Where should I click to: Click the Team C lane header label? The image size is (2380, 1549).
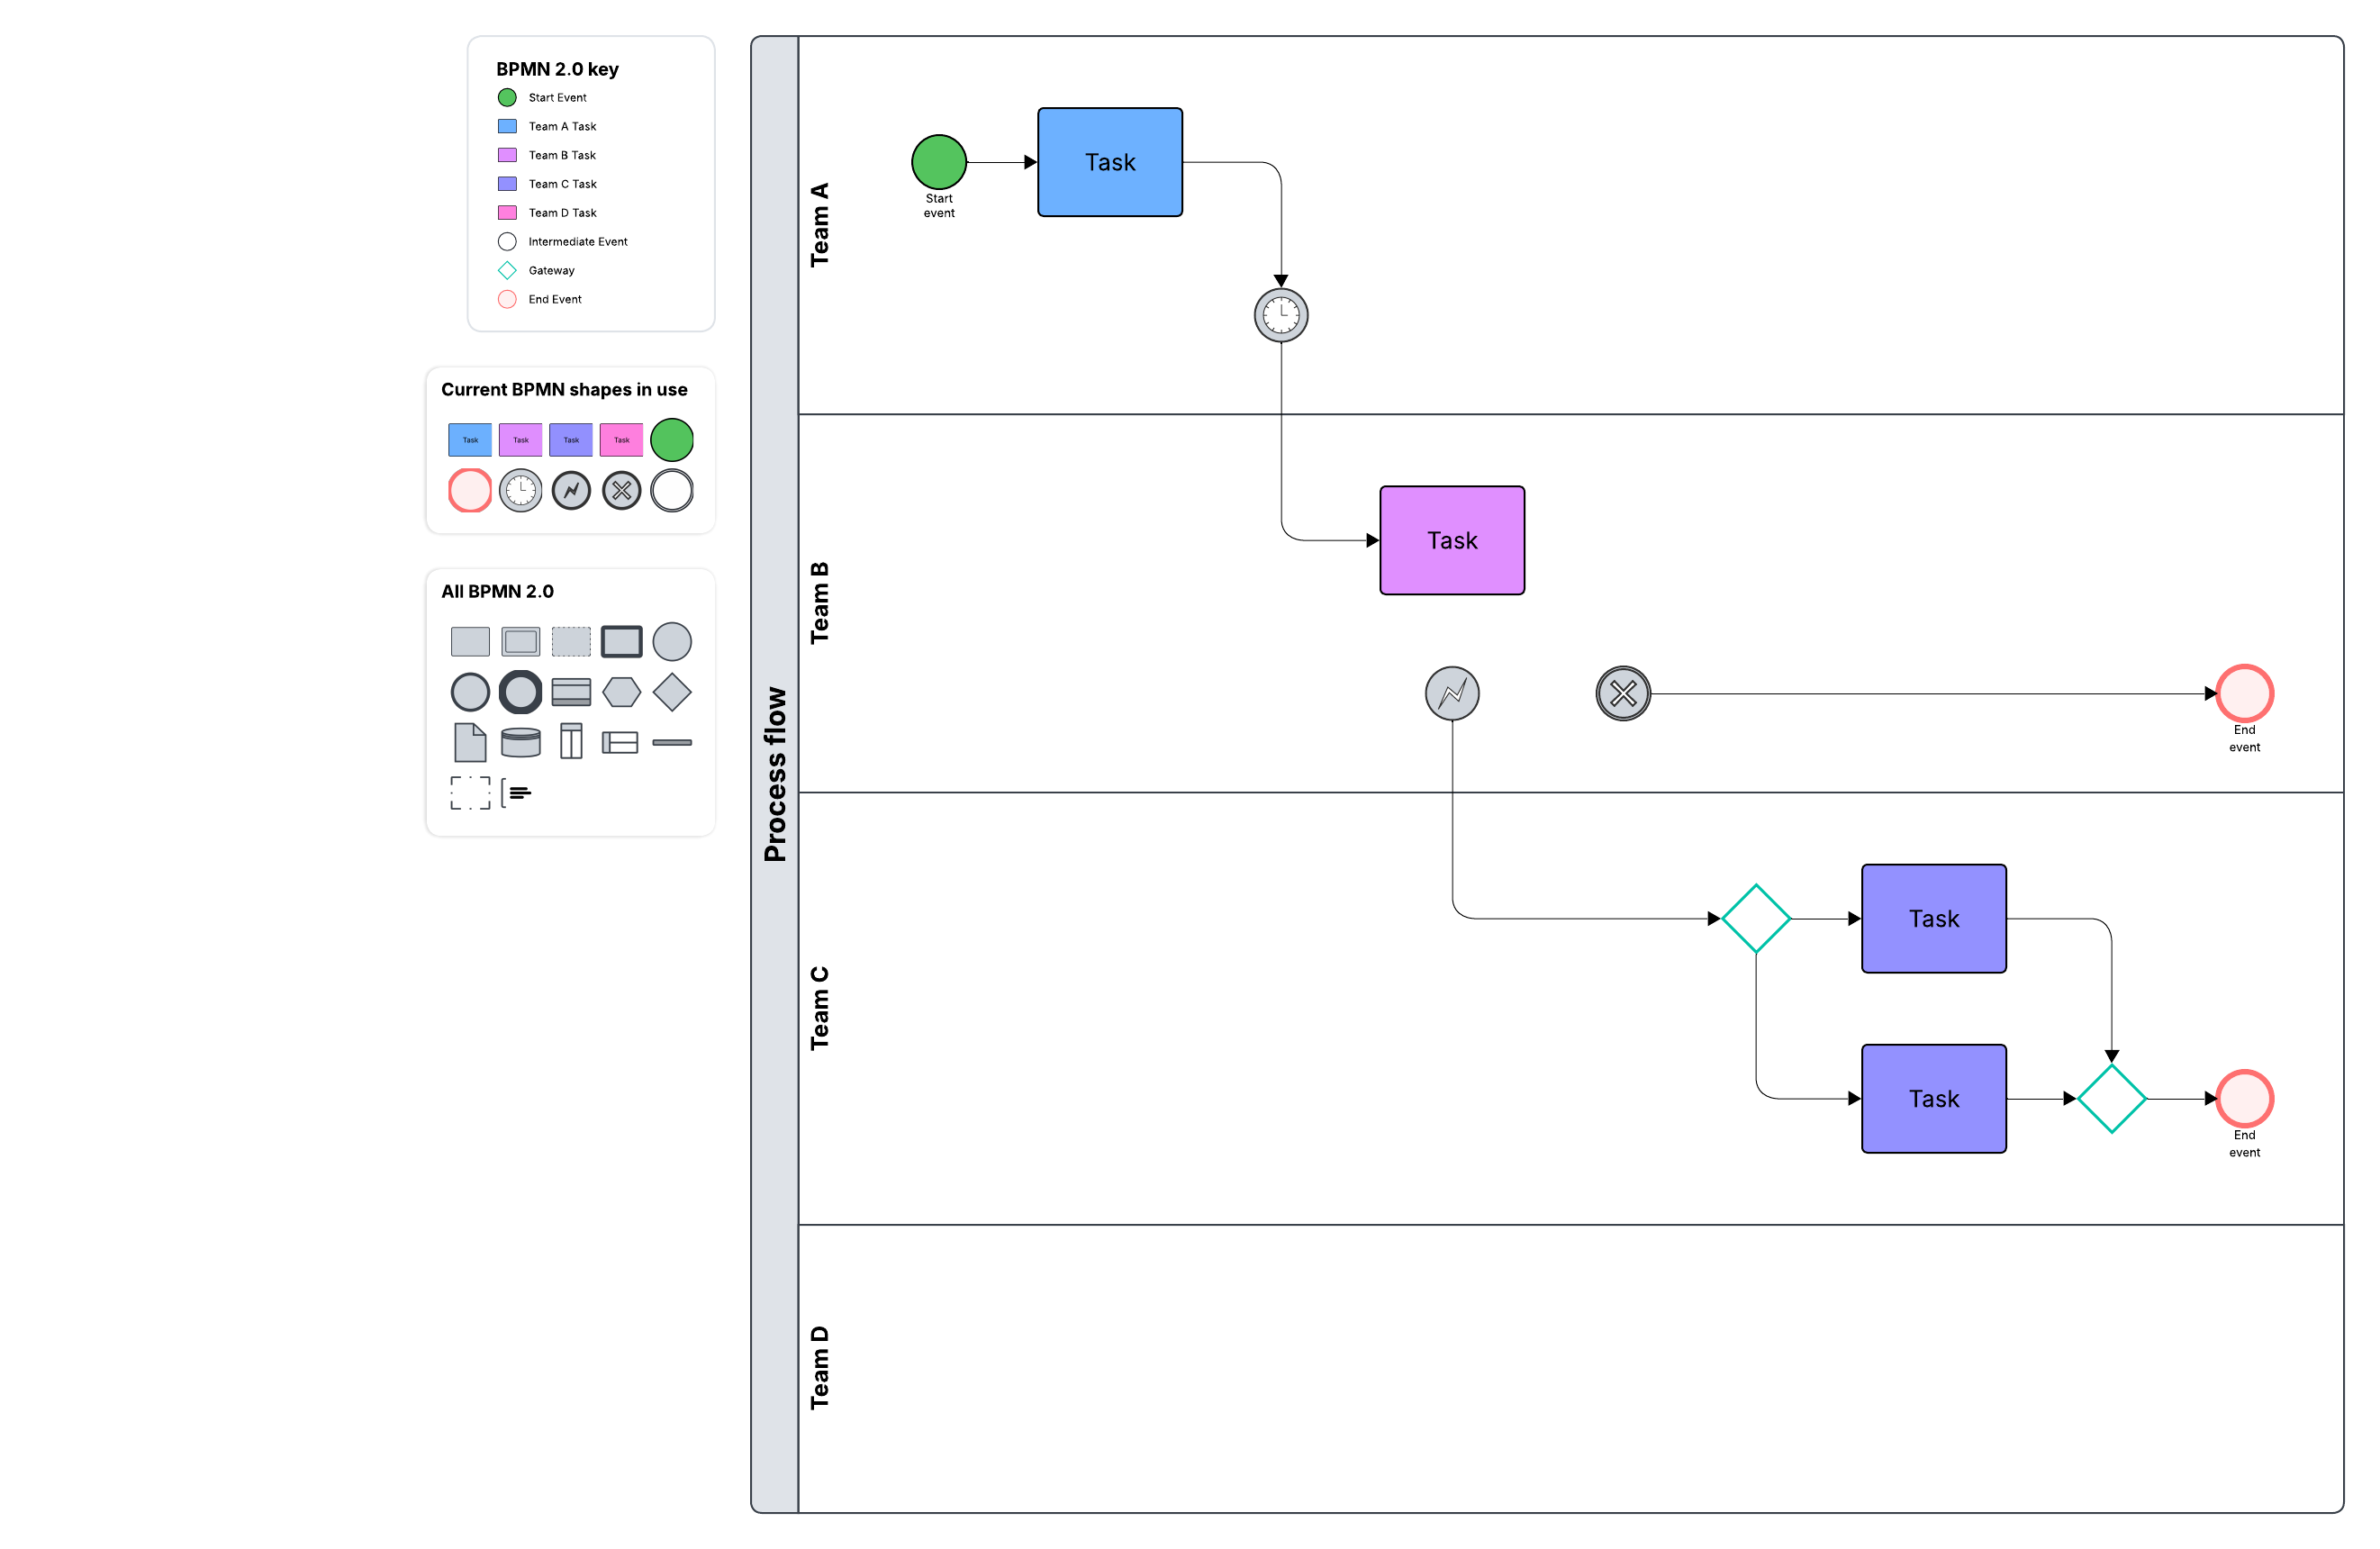tap(819, 1008)
